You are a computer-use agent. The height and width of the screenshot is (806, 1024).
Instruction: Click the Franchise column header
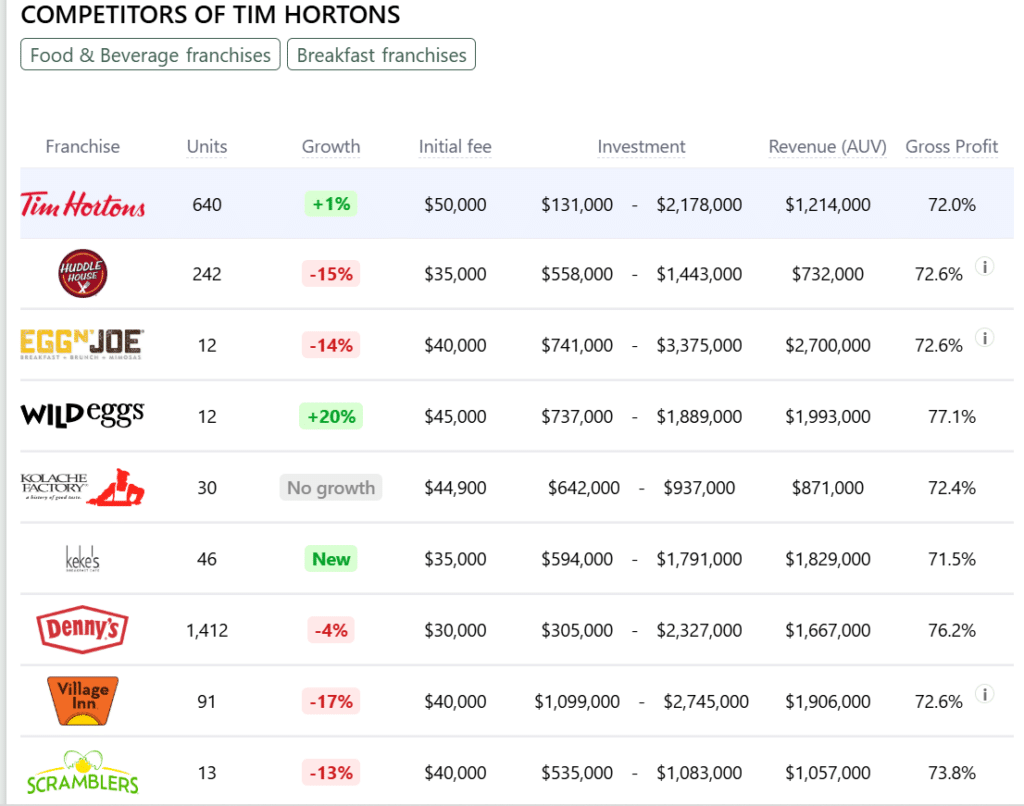click(83, 146)
